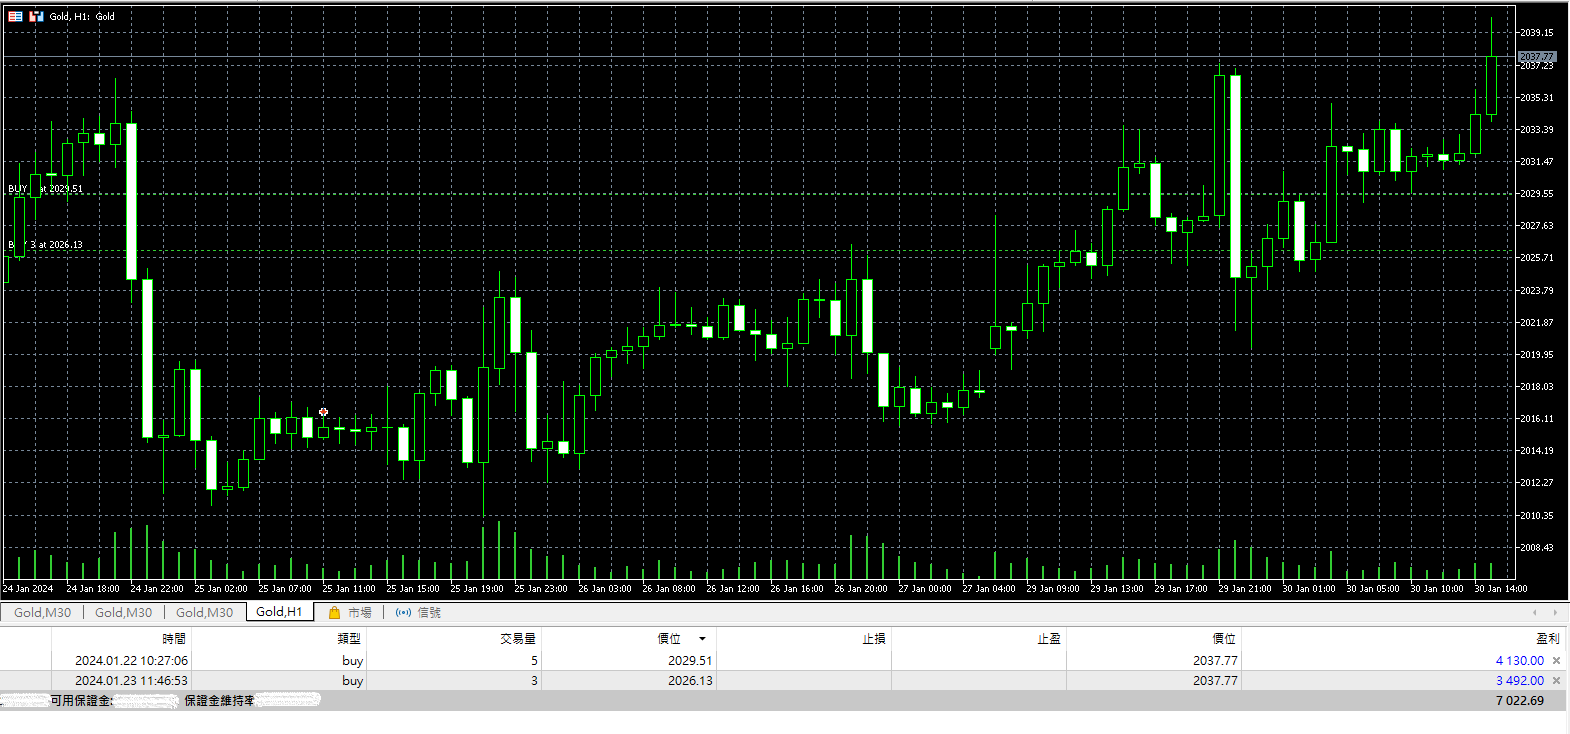Close the 3 492.00 profit position
Image resolution: width=1570 pixels, height=734 pixels.
point(1556,681)
